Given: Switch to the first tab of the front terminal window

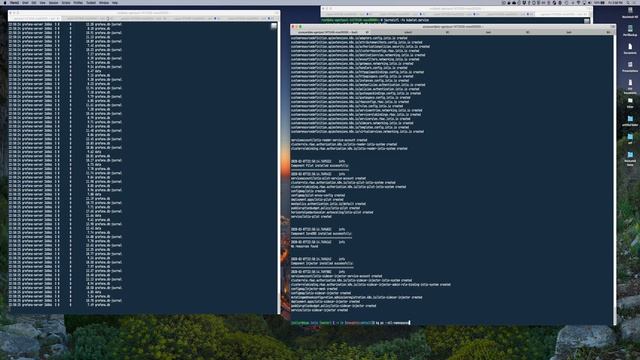Looking at the screenshot, I should [331, 32].
